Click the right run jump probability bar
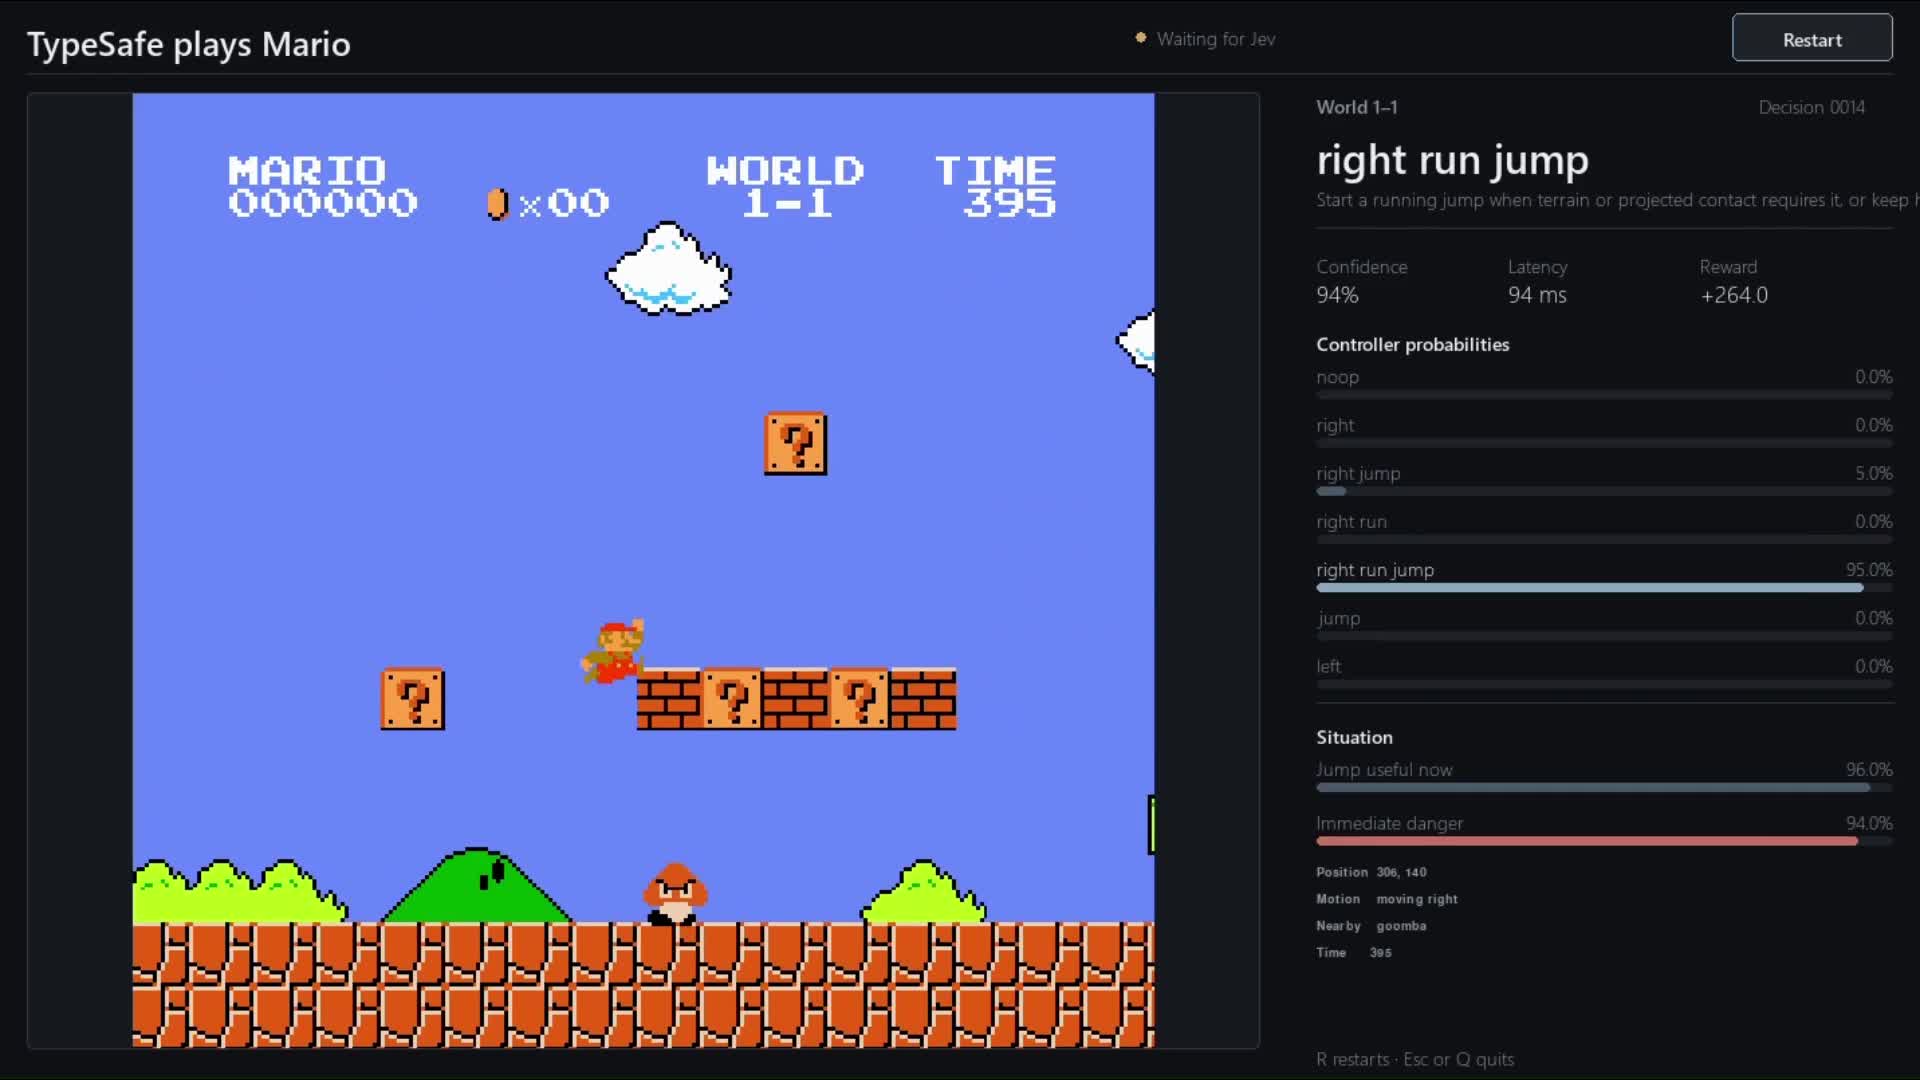The width and height of the screenshot is (1920, 1080). 1604,588
